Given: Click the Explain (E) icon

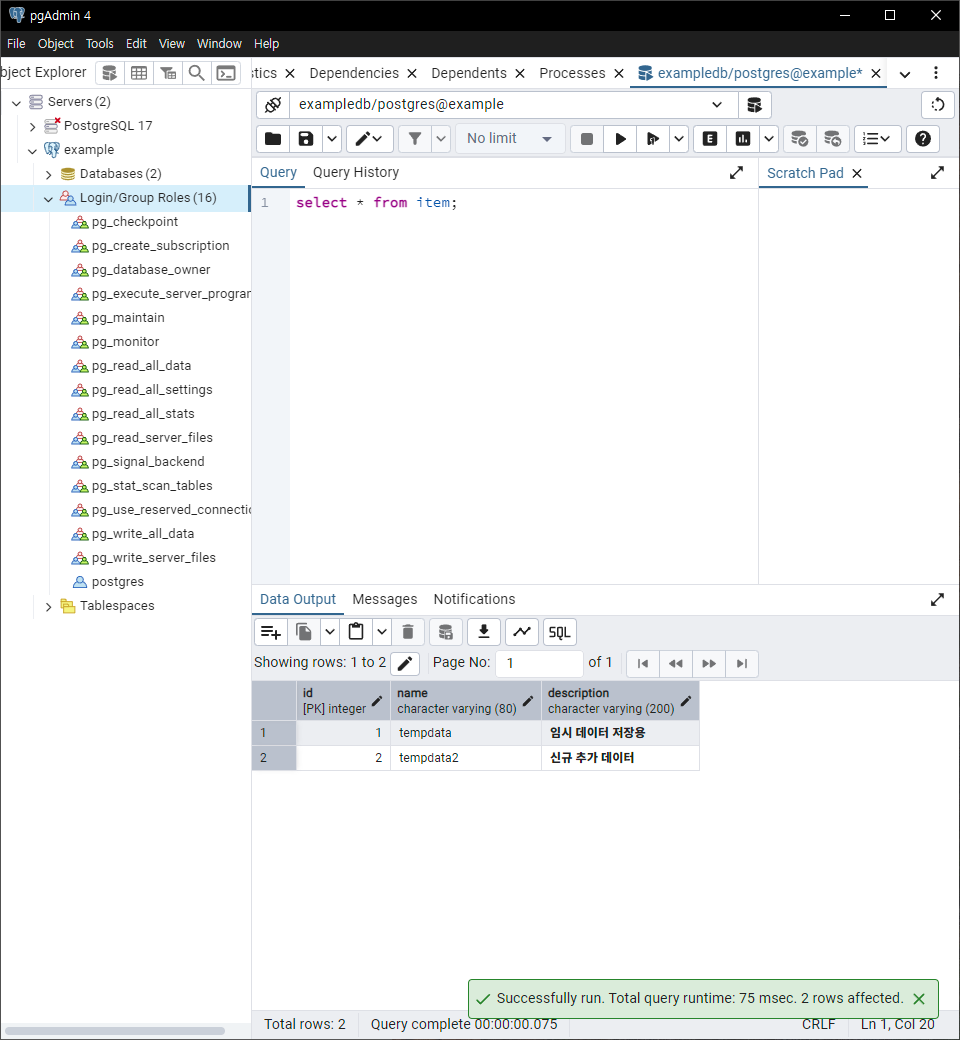Looking at the screenshot, I should [x=710, y=139].
